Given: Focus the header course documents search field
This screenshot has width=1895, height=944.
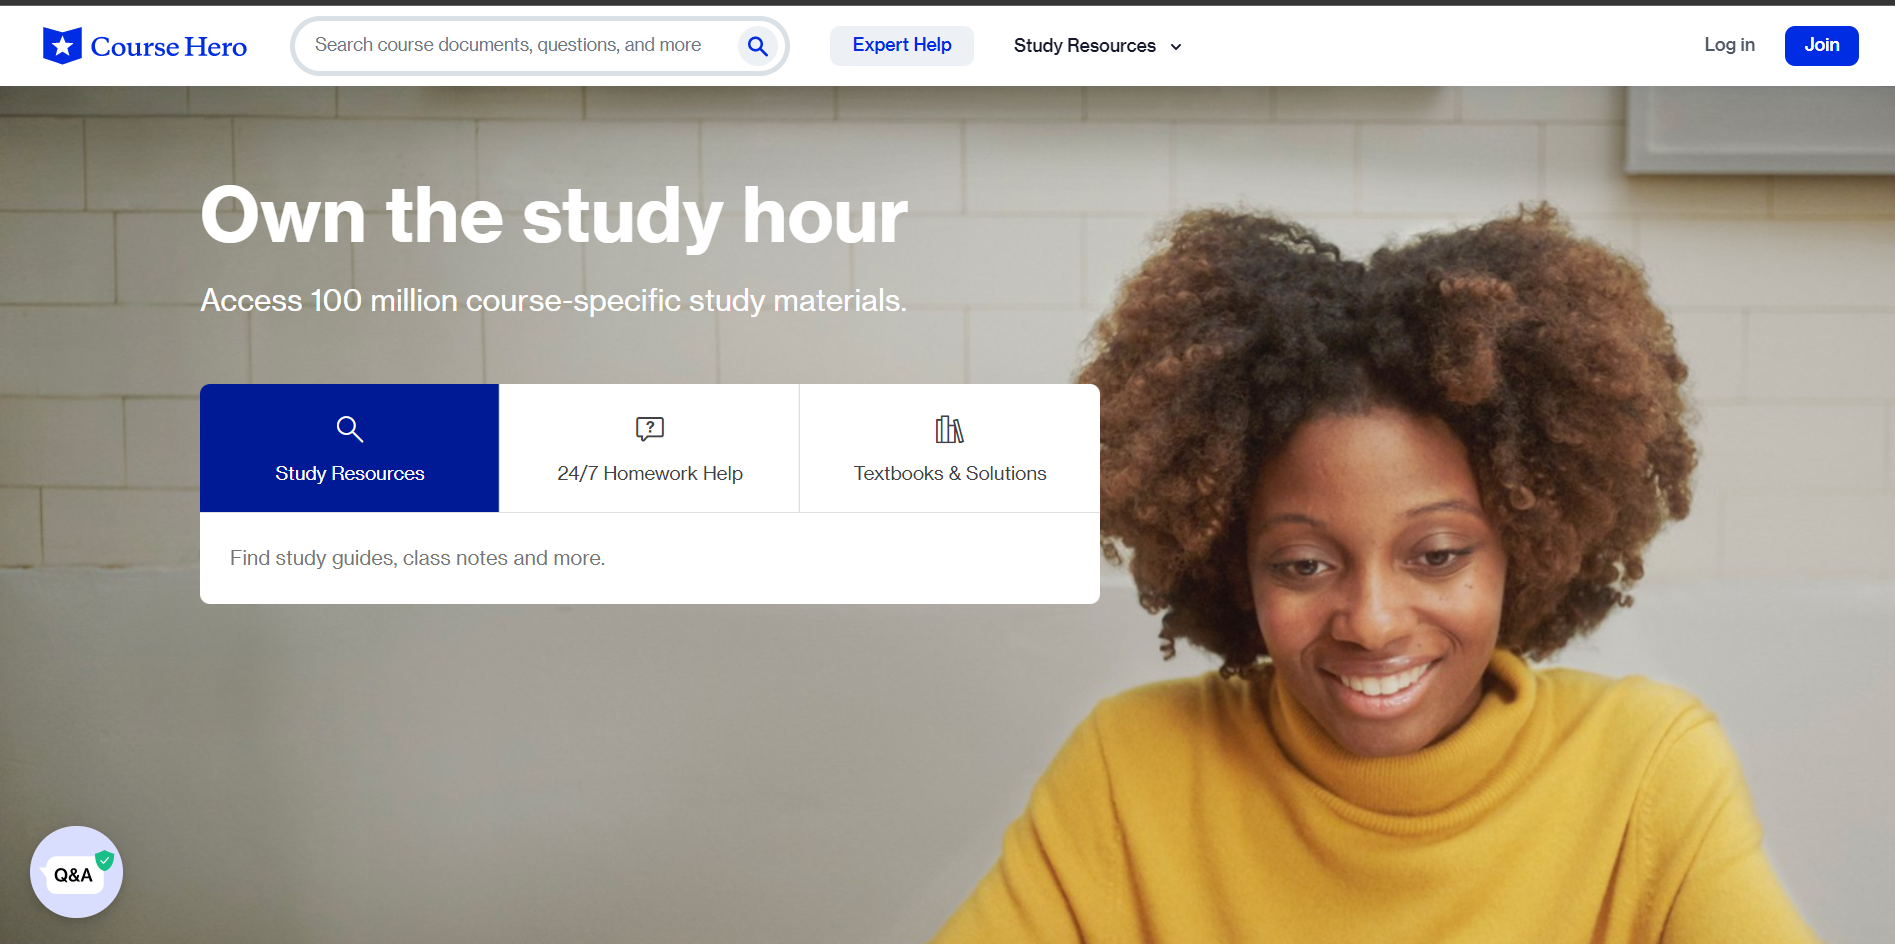Looking at the screenshot, I should [x=508, y=45].
